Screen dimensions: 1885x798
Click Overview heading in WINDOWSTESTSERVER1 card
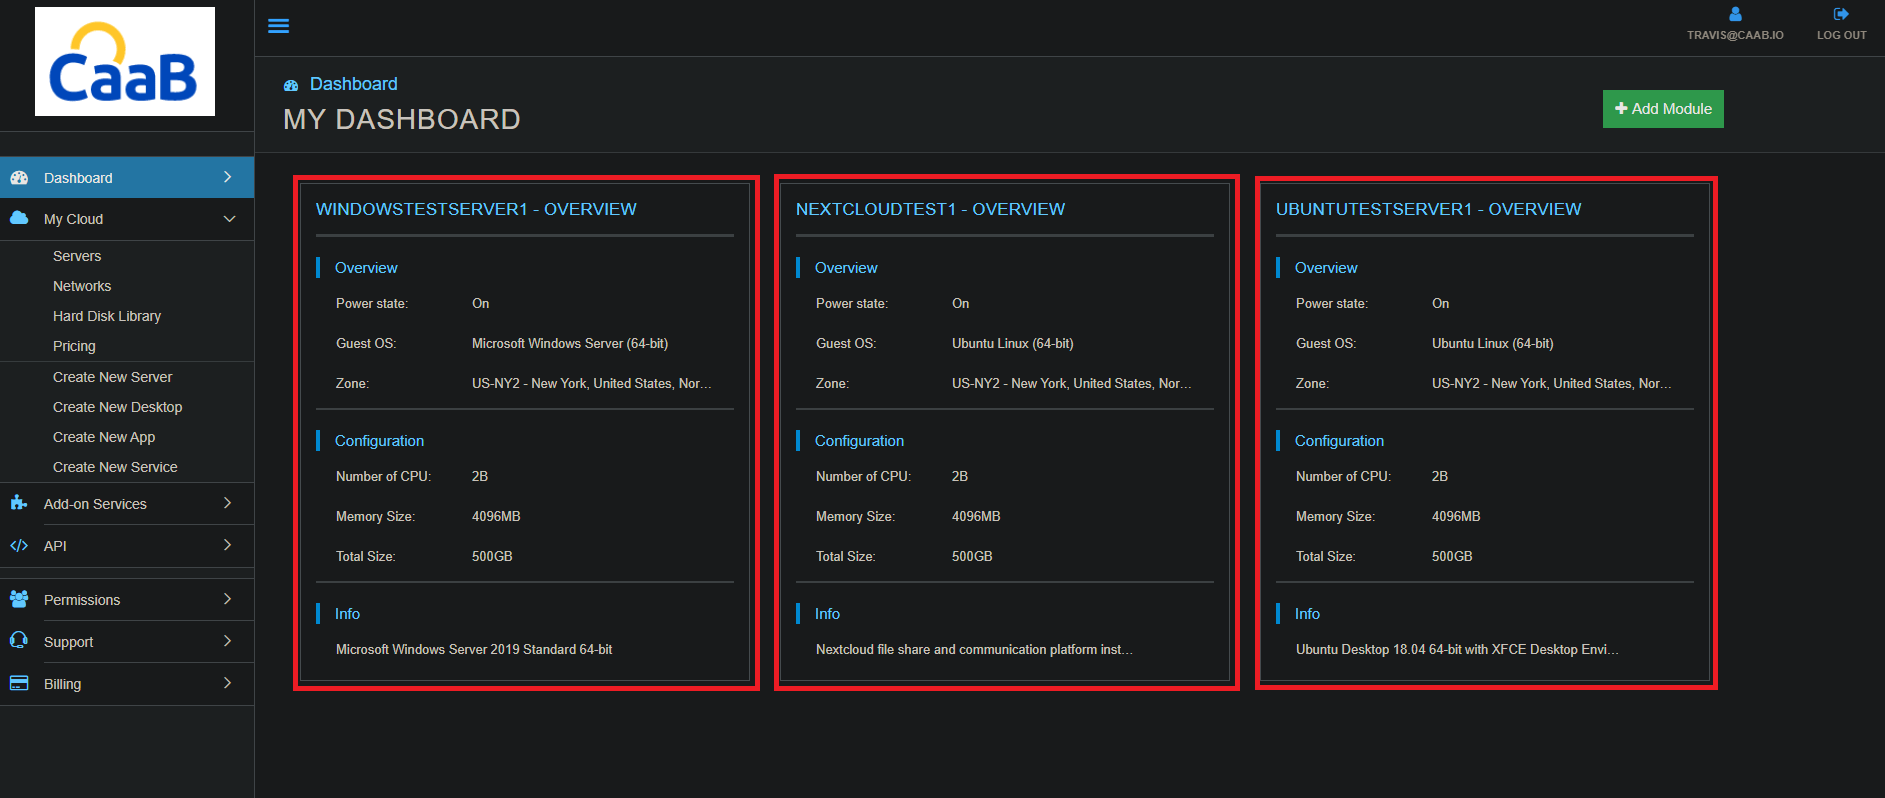tap(366, 268)
